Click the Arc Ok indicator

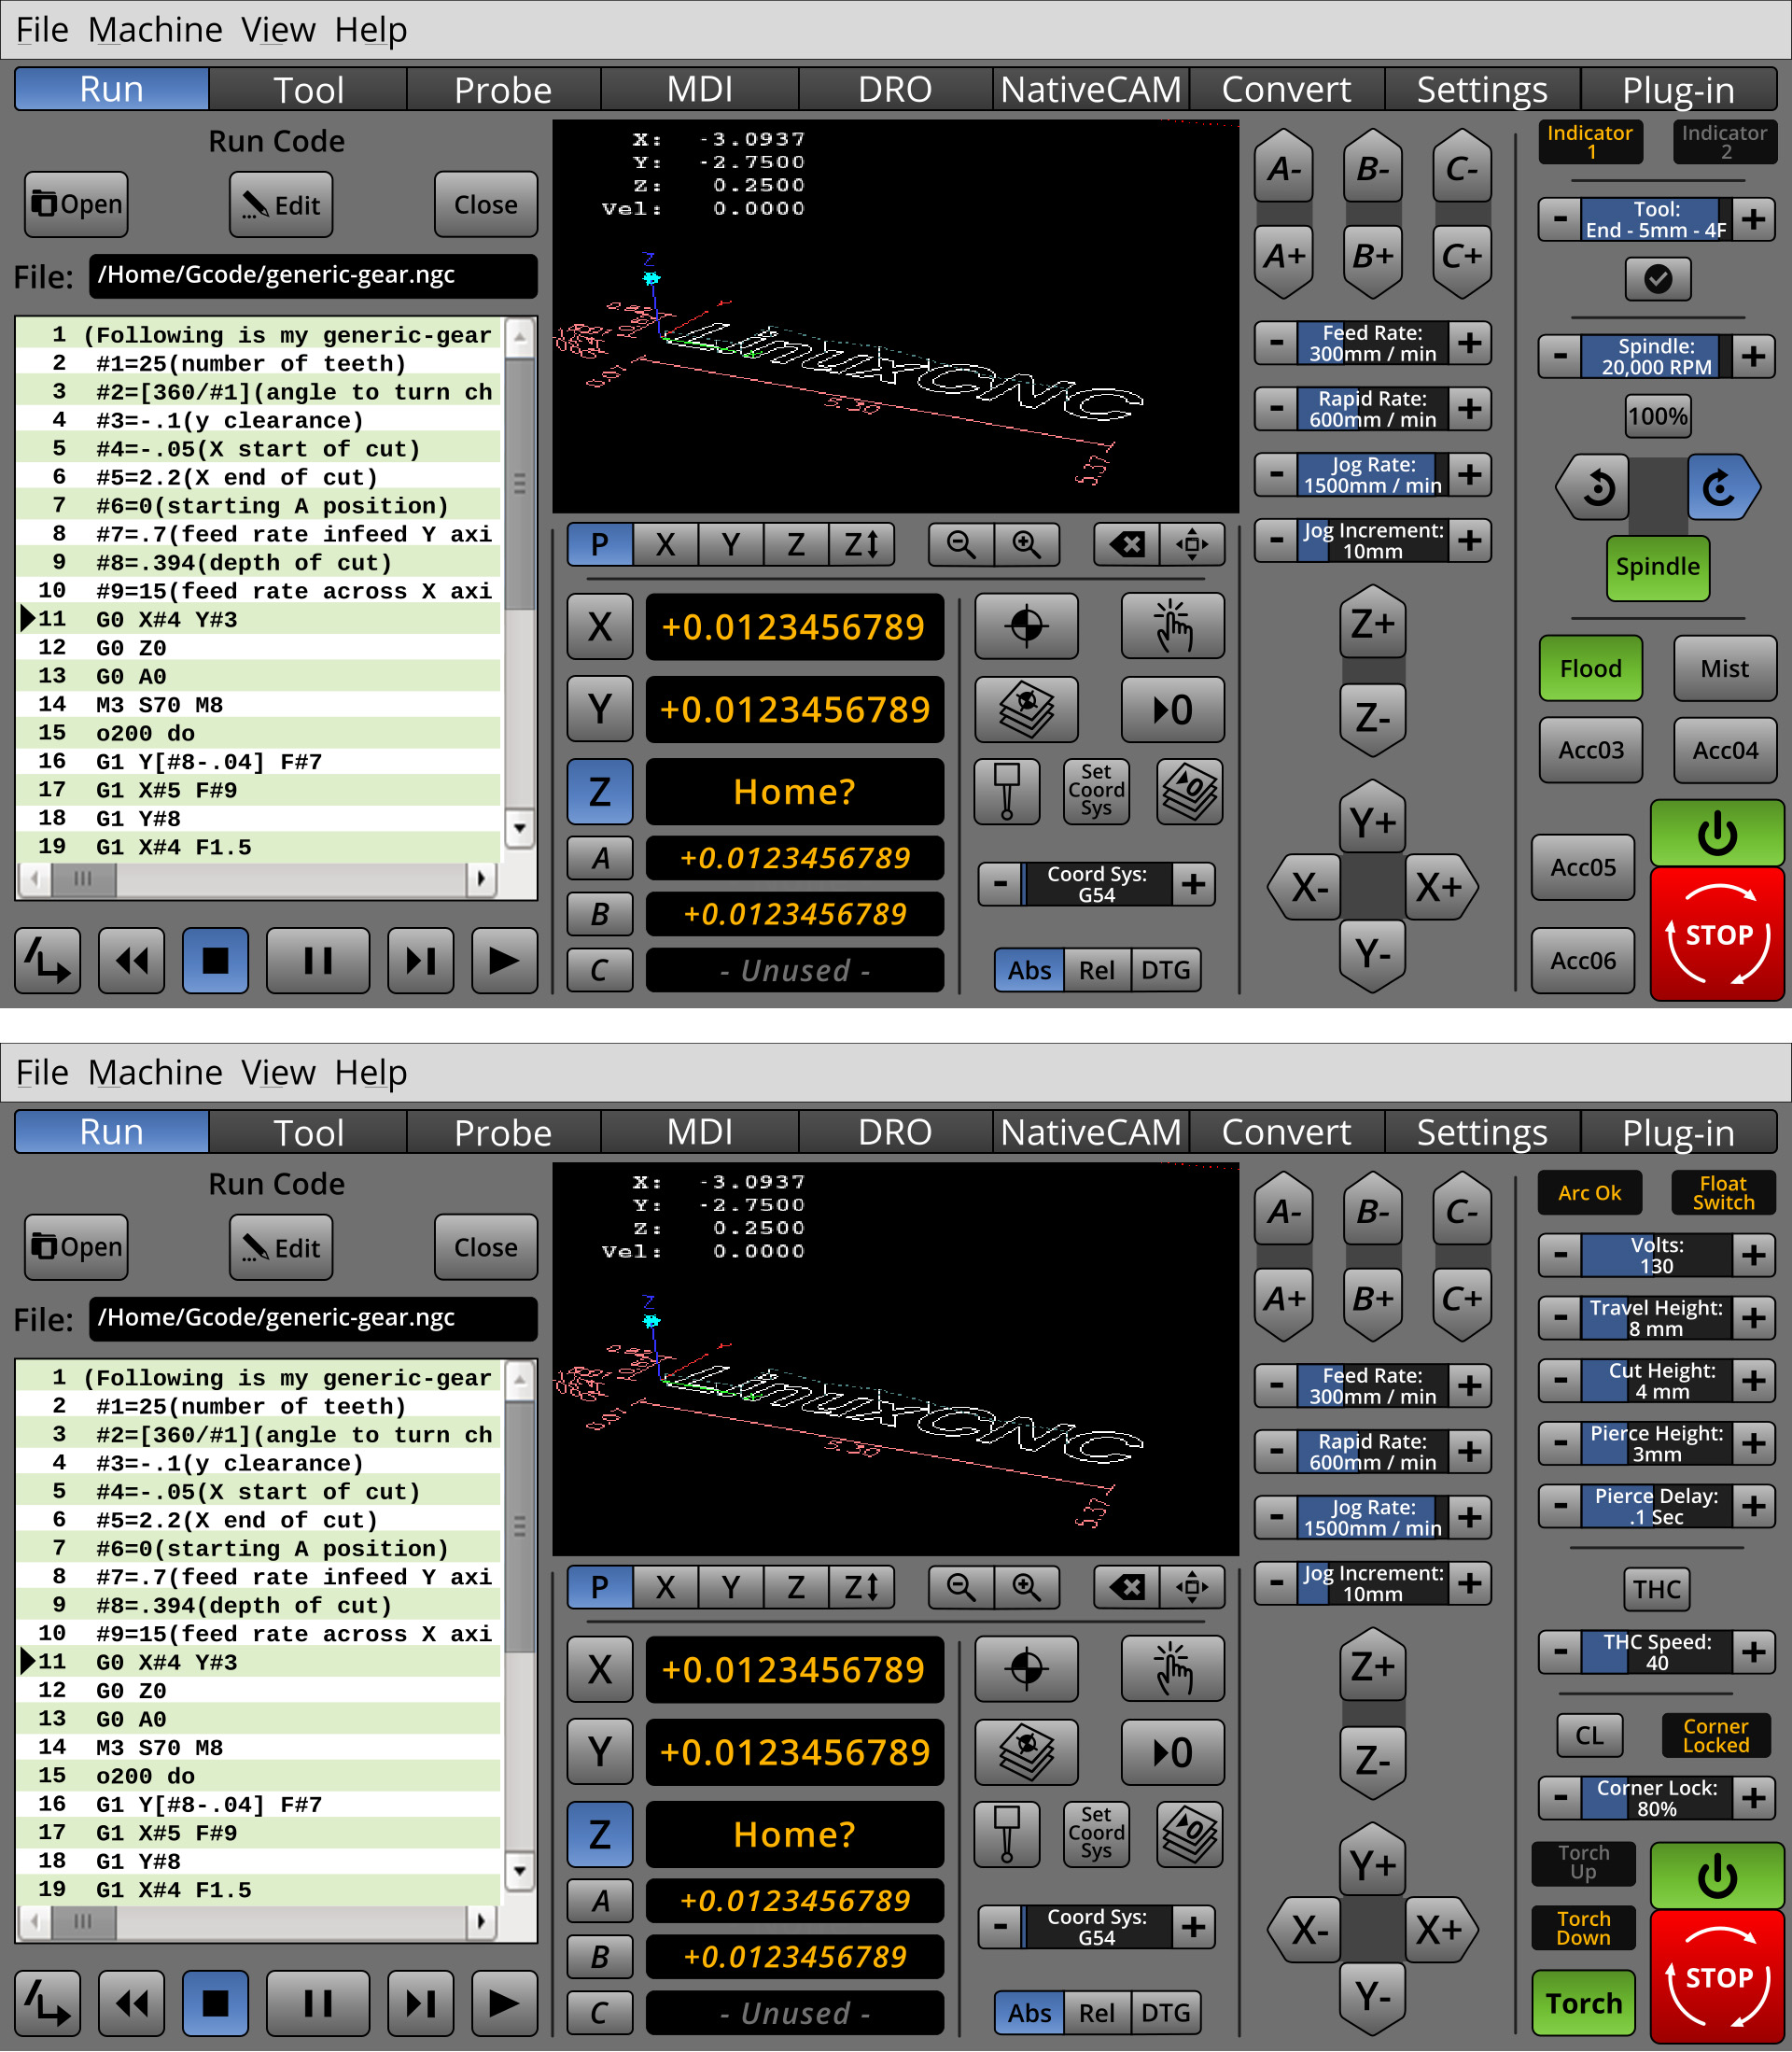1590,1192
